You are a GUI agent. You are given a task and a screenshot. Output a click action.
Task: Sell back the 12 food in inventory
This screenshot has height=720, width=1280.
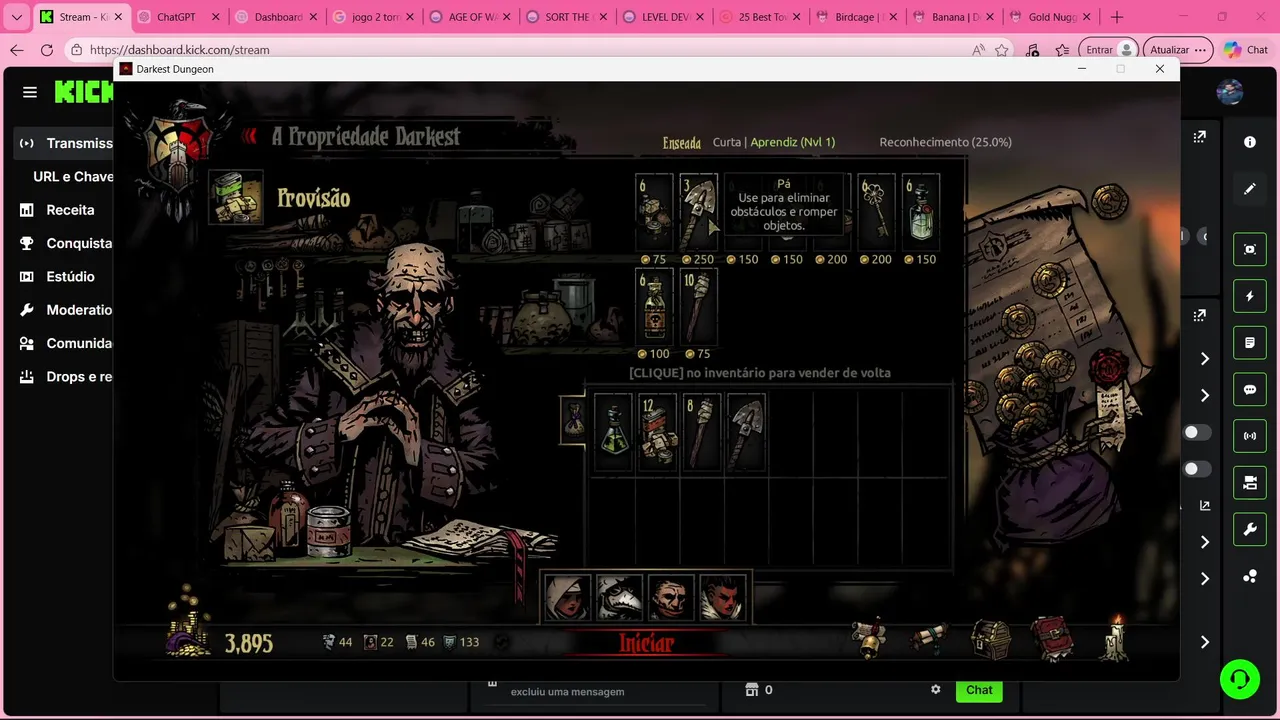pyautogui.click(x=657, y=432)
